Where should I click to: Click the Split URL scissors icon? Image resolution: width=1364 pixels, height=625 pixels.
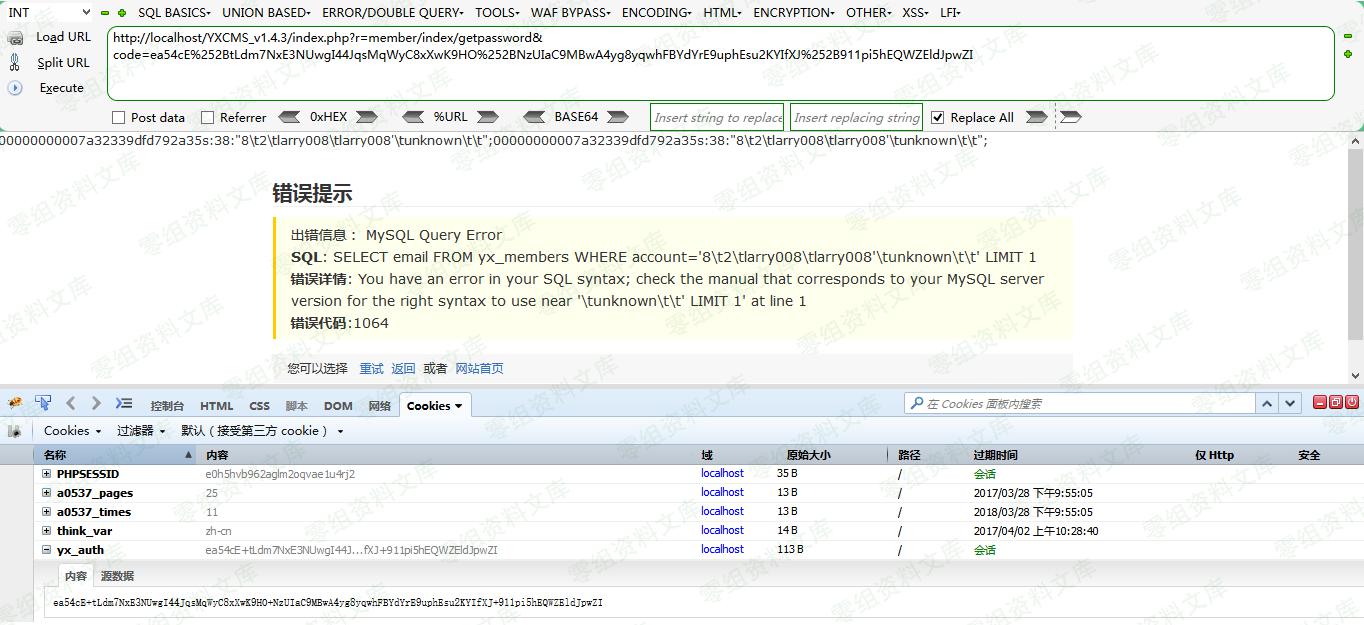[x=15, y=63]
